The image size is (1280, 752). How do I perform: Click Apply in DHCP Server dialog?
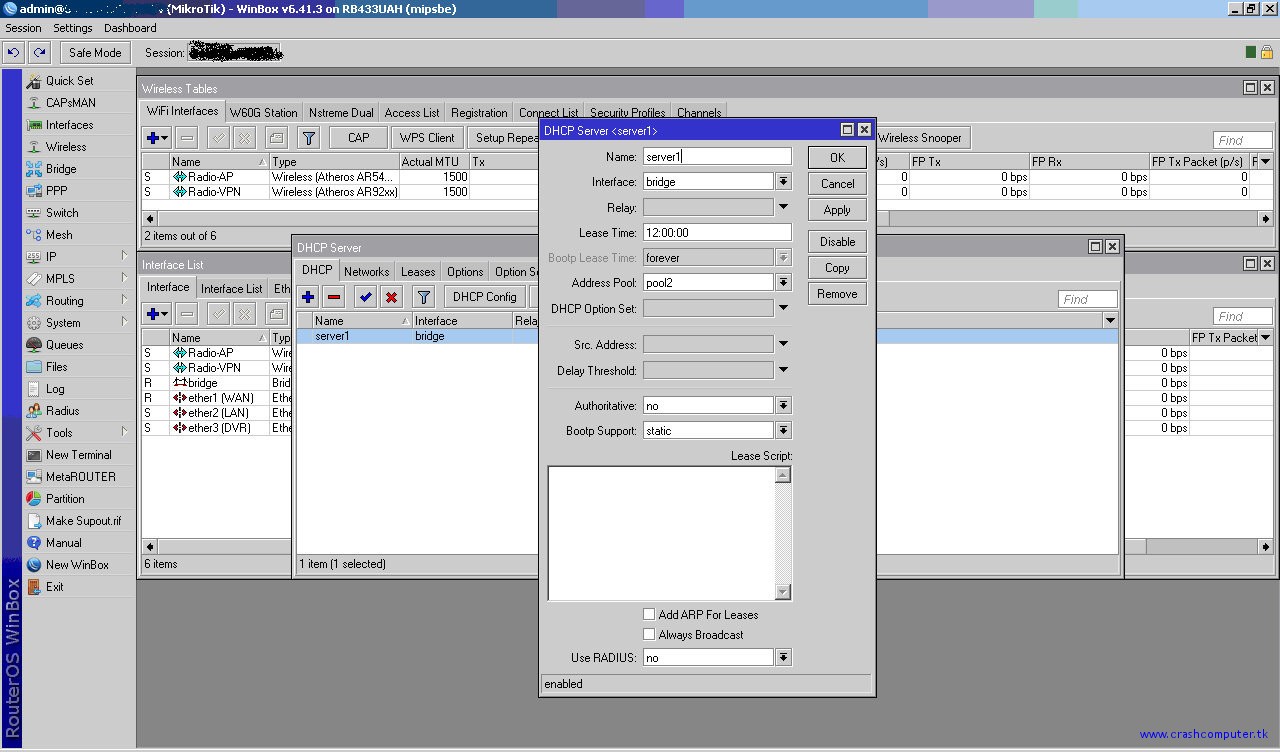click(837, 210)
